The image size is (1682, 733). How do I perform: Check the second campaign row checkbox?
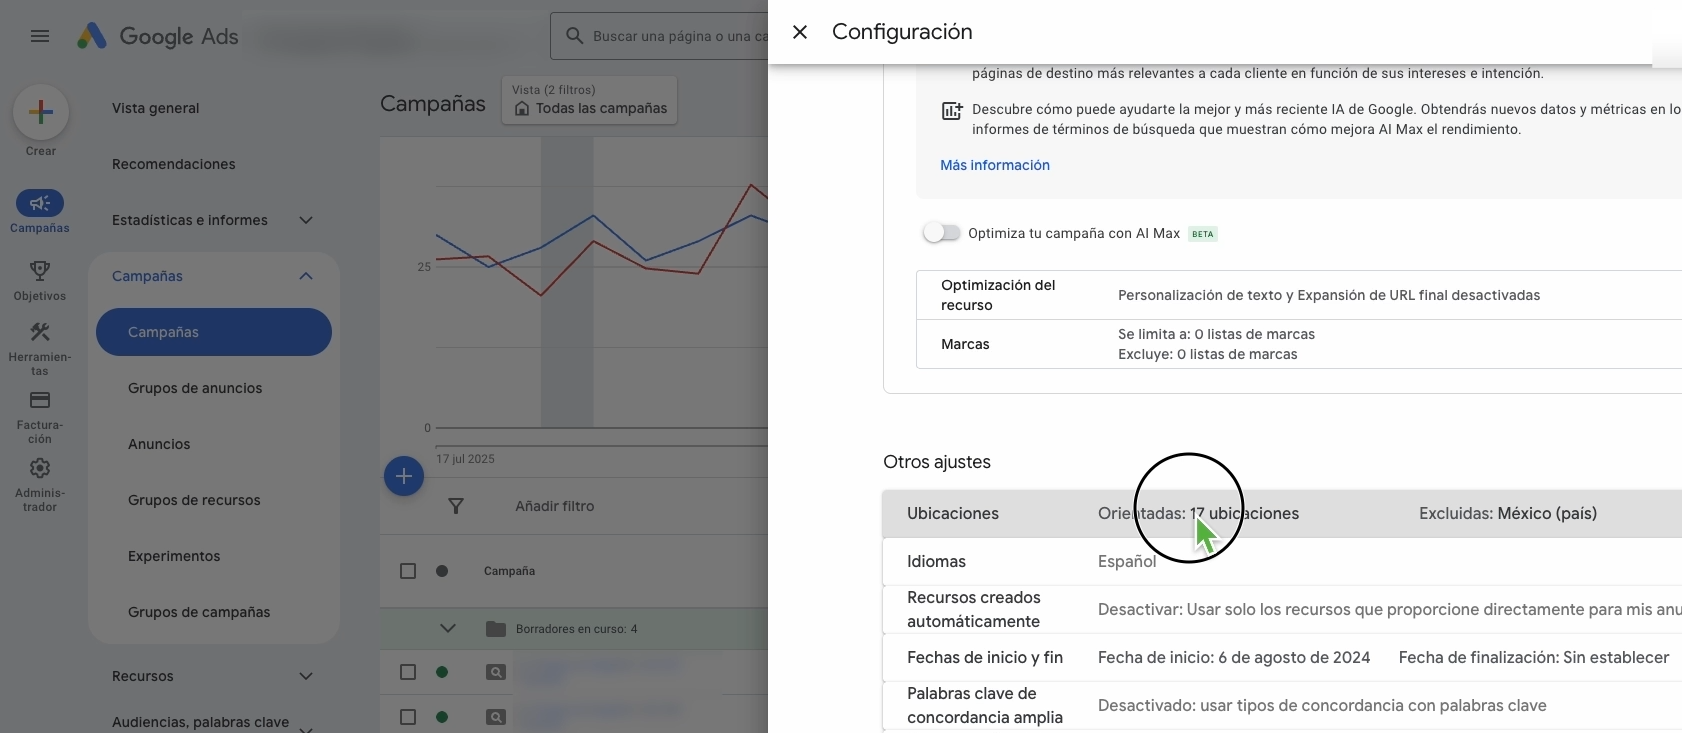(408, 717)
